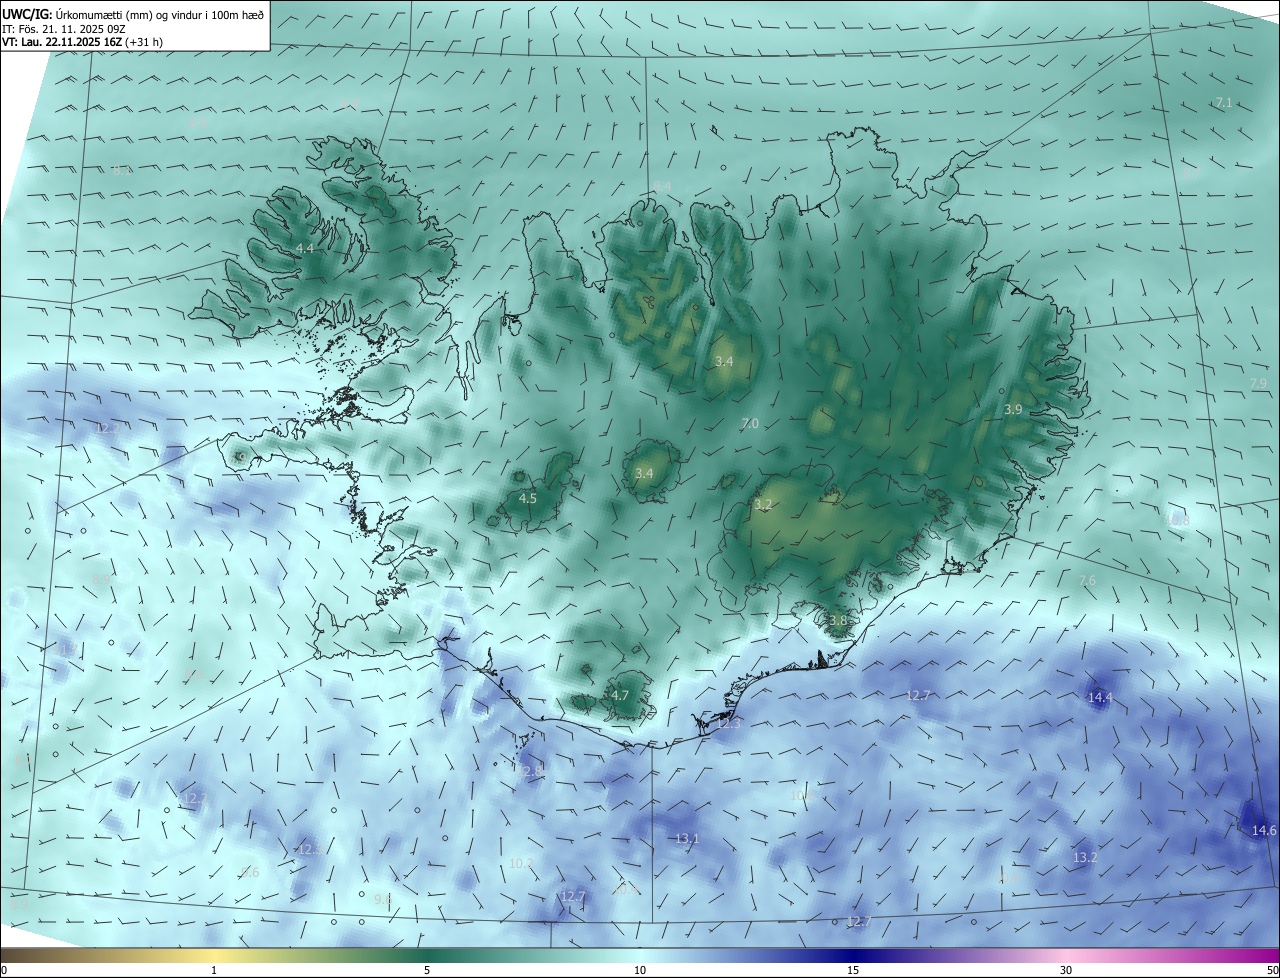Click the 10 tick on the color scale
Screen dimensions: 1280x978
click(x=640, y=970)
